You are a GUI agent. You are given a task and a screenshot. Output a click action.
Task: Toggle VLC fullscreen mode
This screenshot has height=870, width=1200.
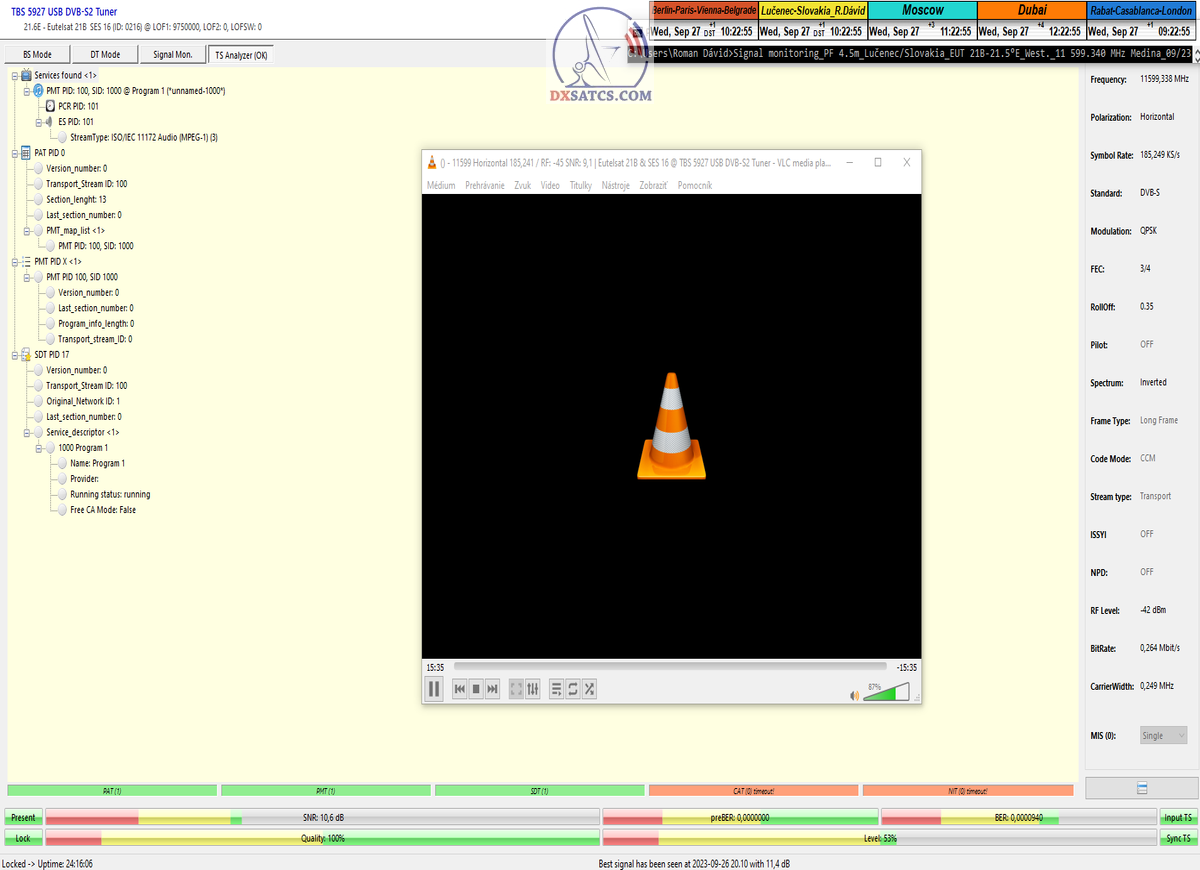[x=516, y=688]
